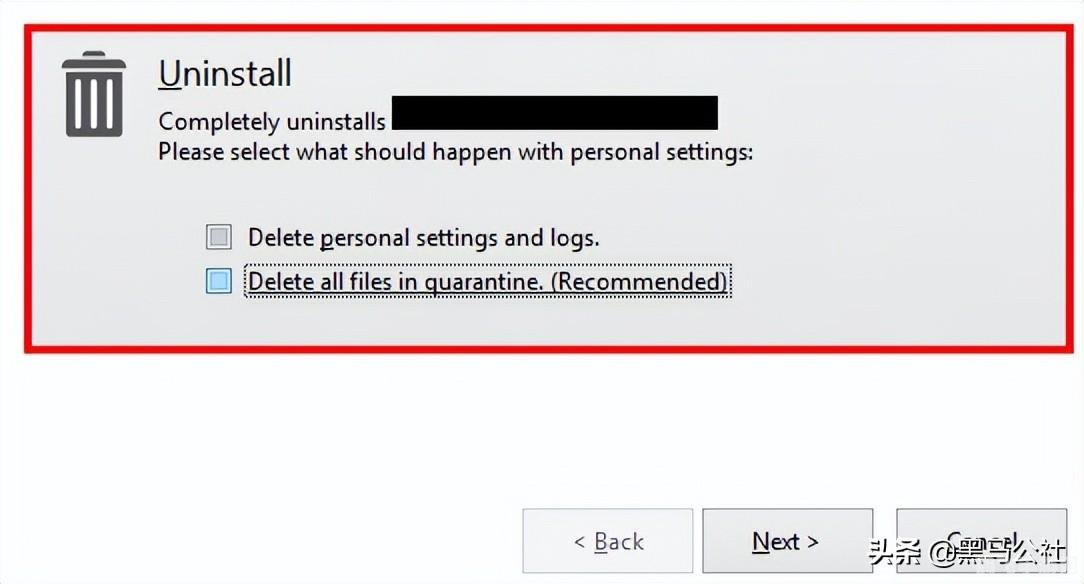Click the empty space left of the Back button
The height and width of the screenshot is (584, 1084).
coord(260,540)
